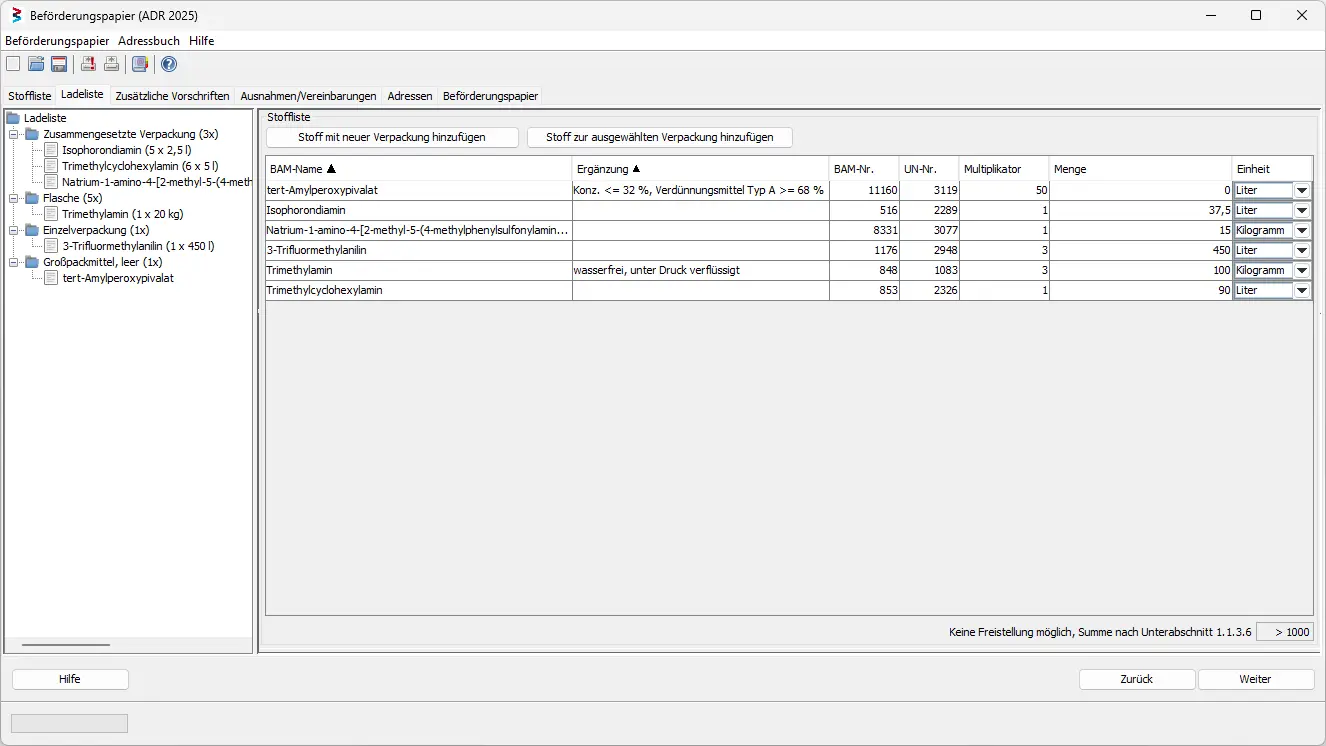The width and height of the screenshot is (1326, 746).
Task: Open the Adressbuch menu
Action: (149, 41)
